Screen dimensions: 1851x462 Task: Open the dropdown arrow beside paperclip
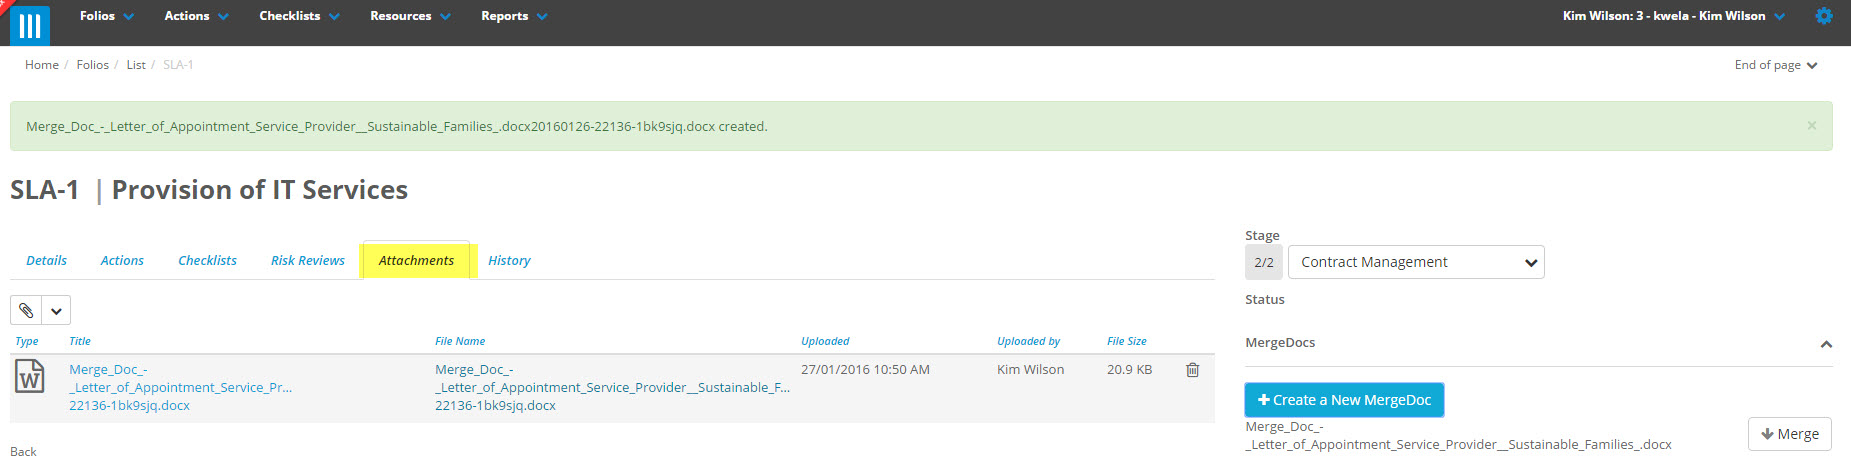click(x=57, y=310)
